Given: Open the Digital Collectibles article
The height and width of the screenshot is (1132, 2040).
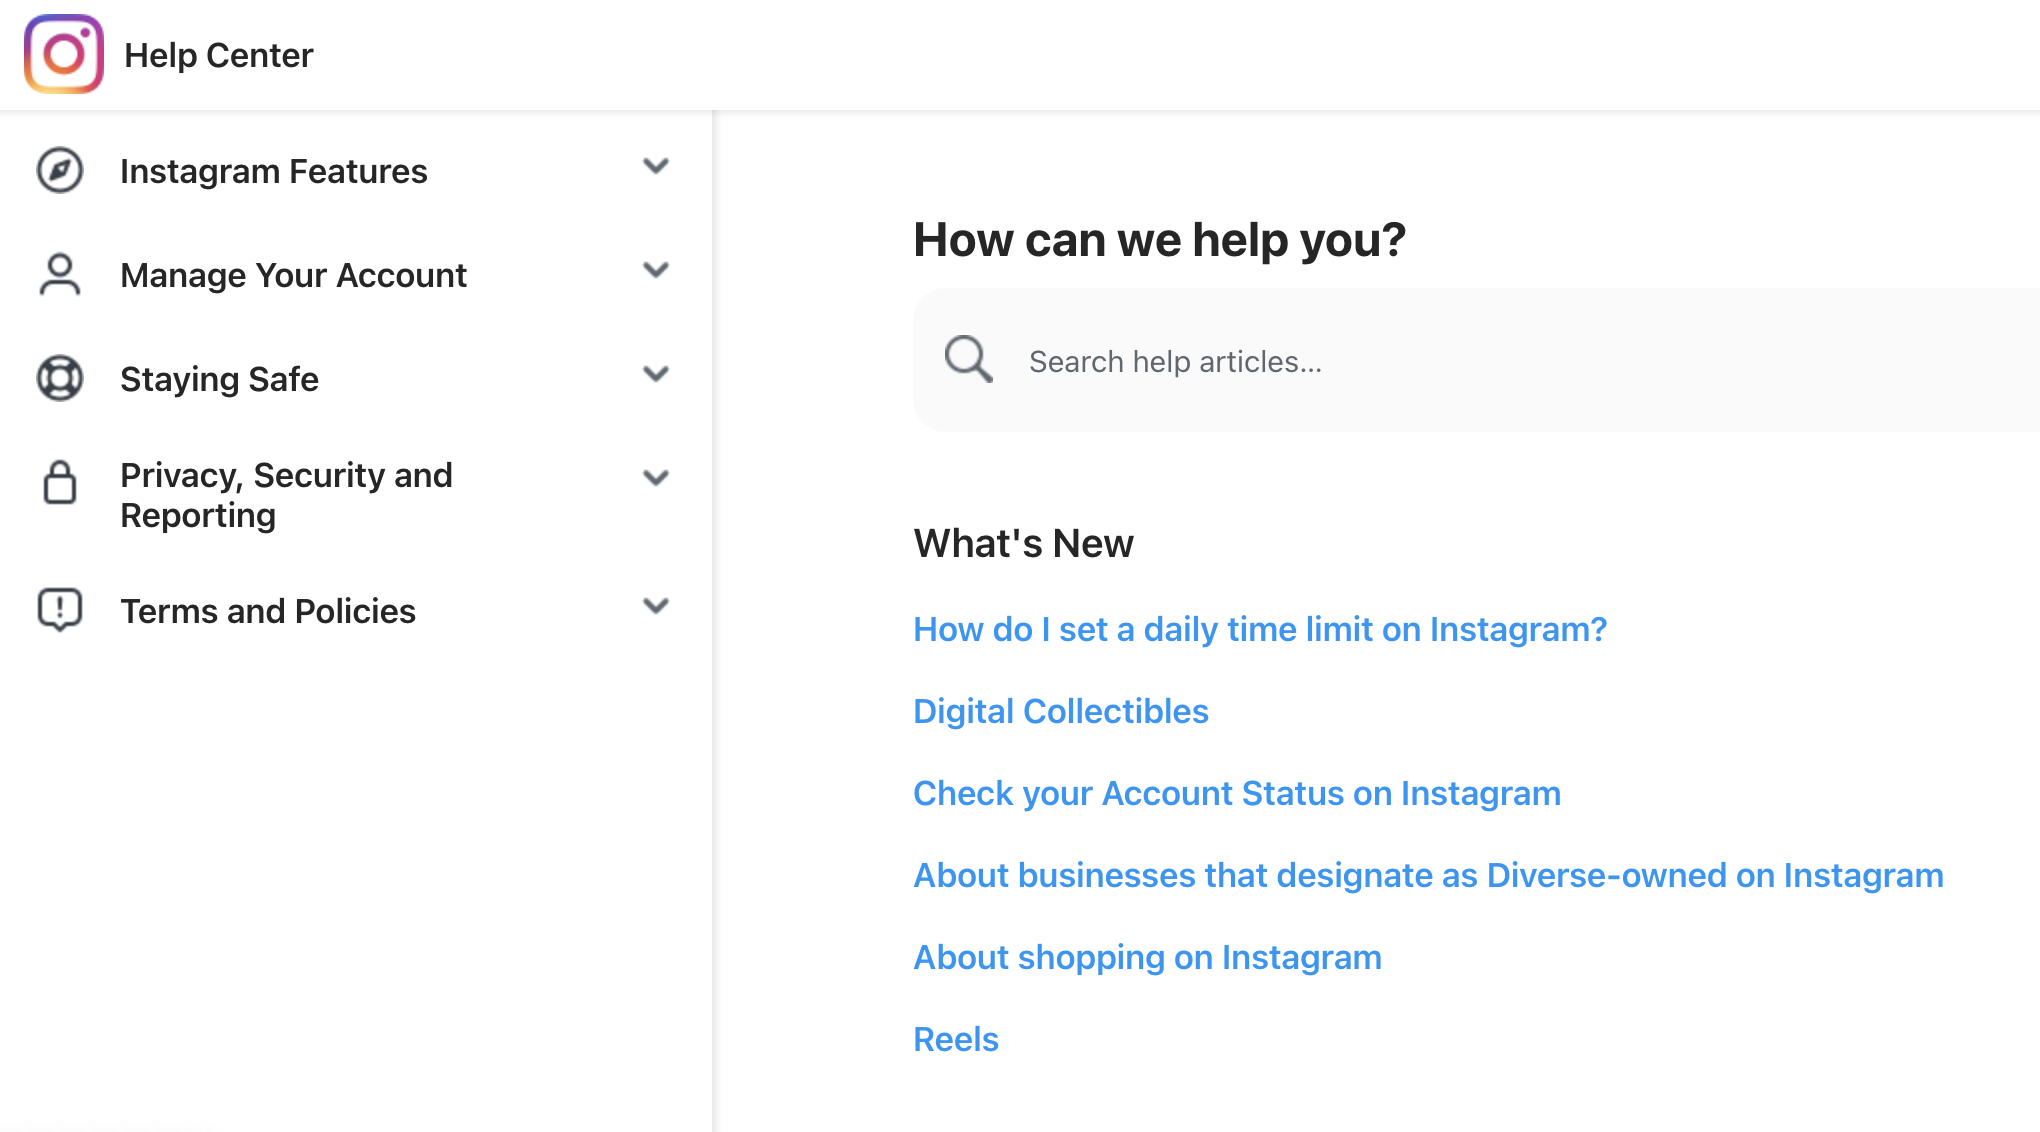Looking at the screenshot, I should pyautogui.click(x=1060, y=711).
